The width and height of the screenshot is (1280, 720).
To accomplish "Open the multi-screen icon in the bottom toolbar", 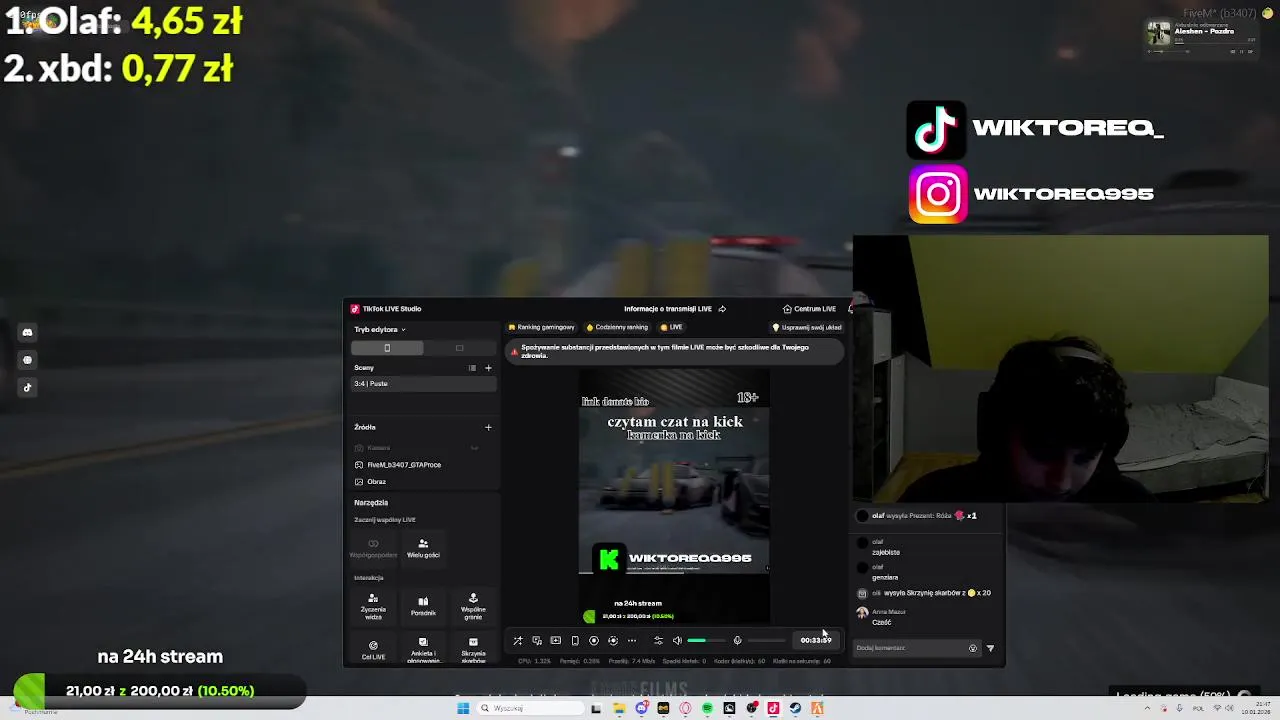I will click(536, 641).
